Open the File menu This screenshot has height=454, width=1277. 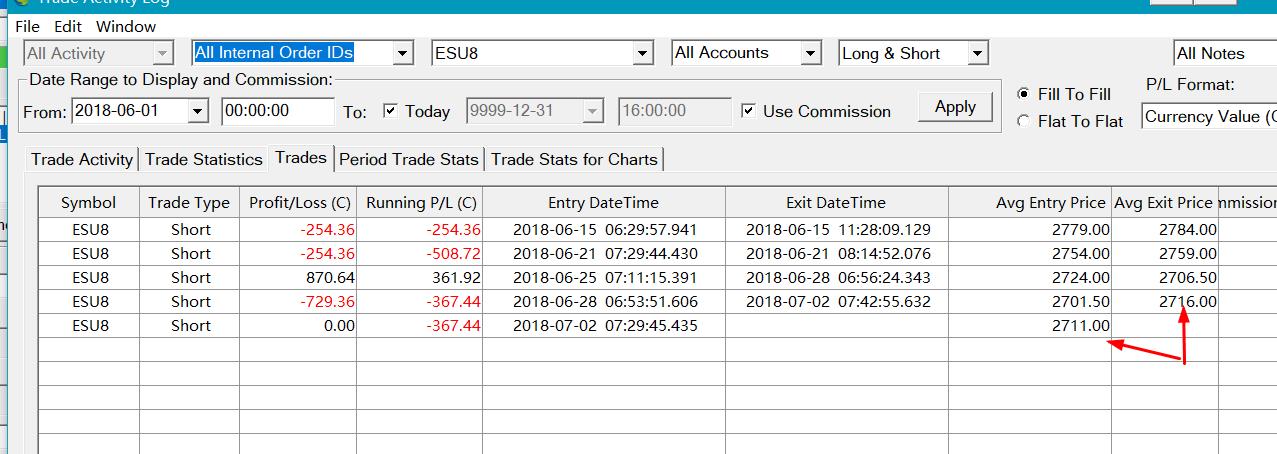click(x=27, y=26)
